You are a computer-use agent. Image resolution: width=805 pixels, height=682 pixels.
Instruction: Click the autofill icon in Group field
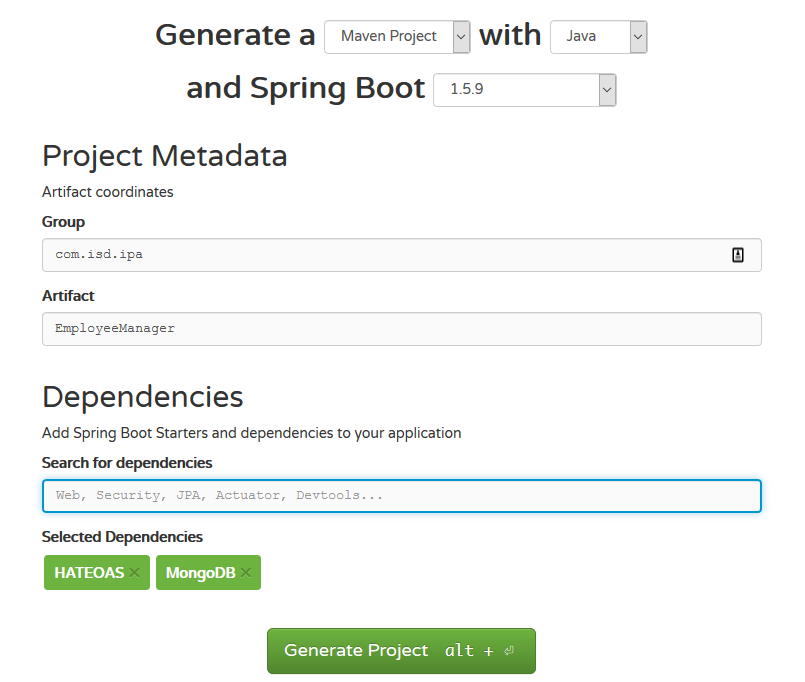click(738, 255)
